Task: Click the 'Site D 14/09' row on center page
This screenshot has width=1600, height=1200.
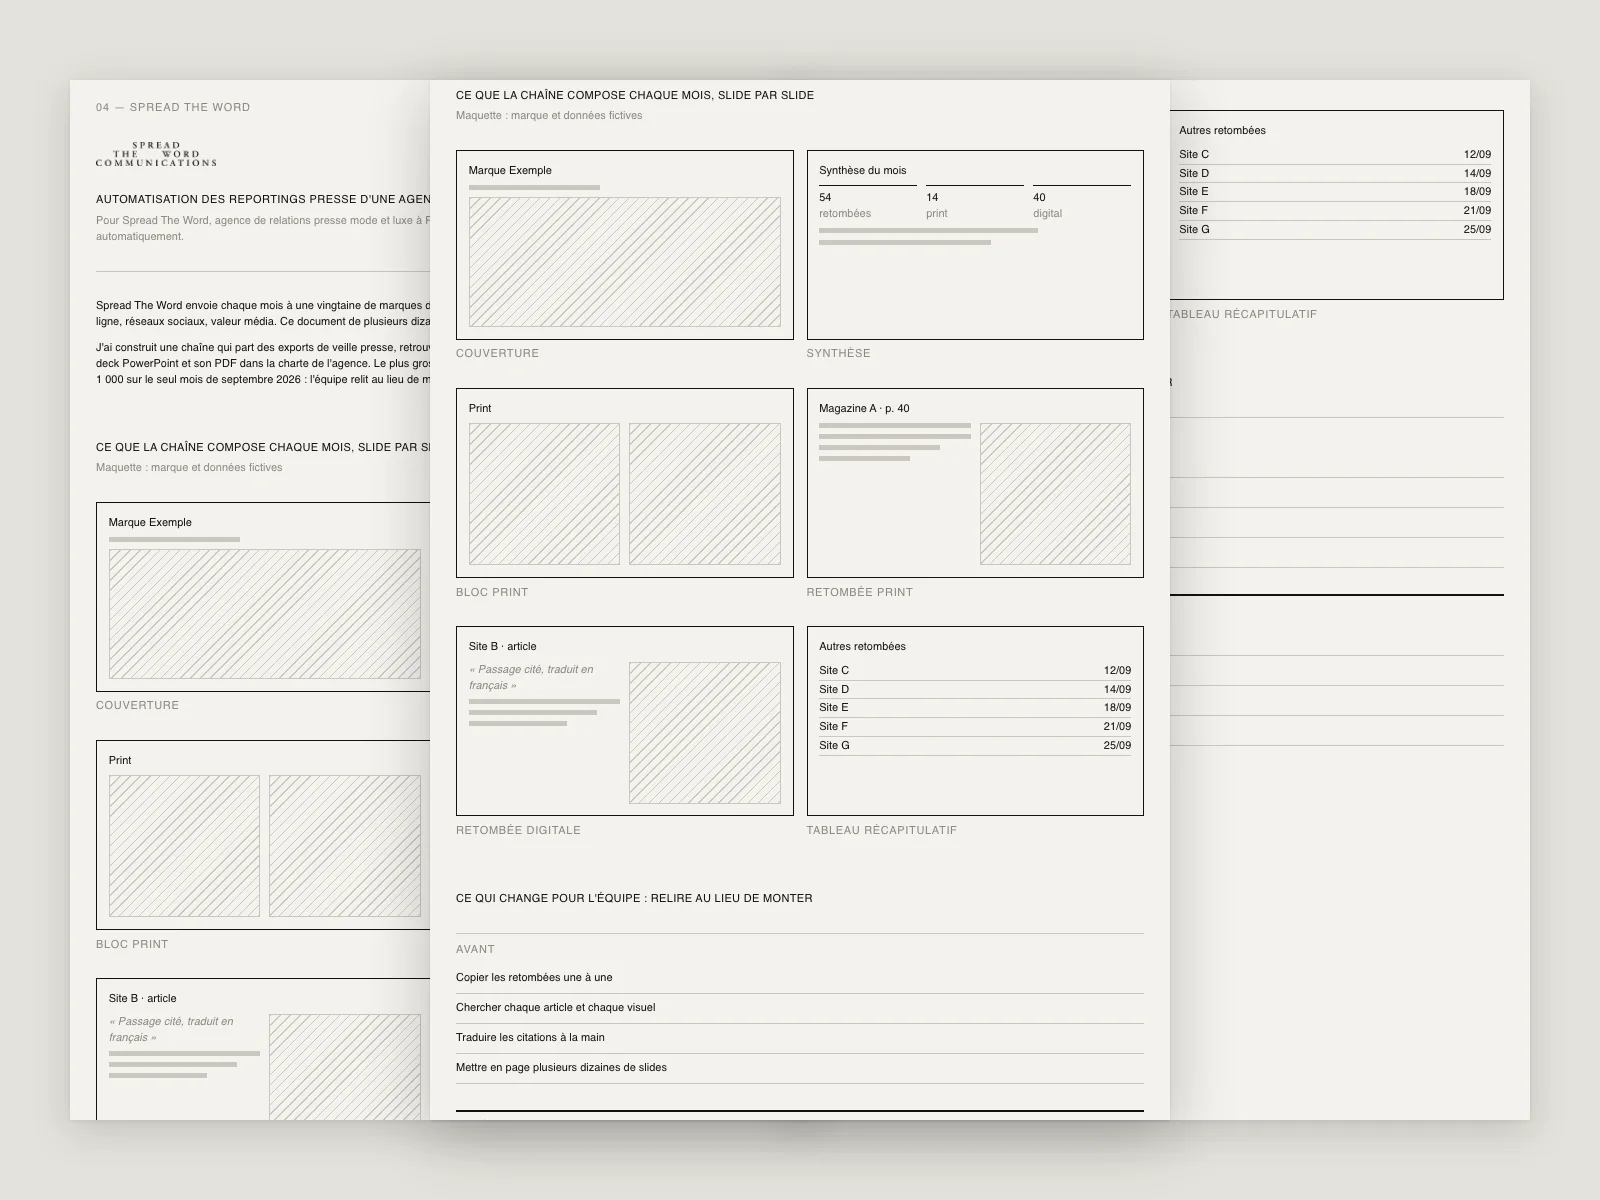Action: (x=975, y=689)
